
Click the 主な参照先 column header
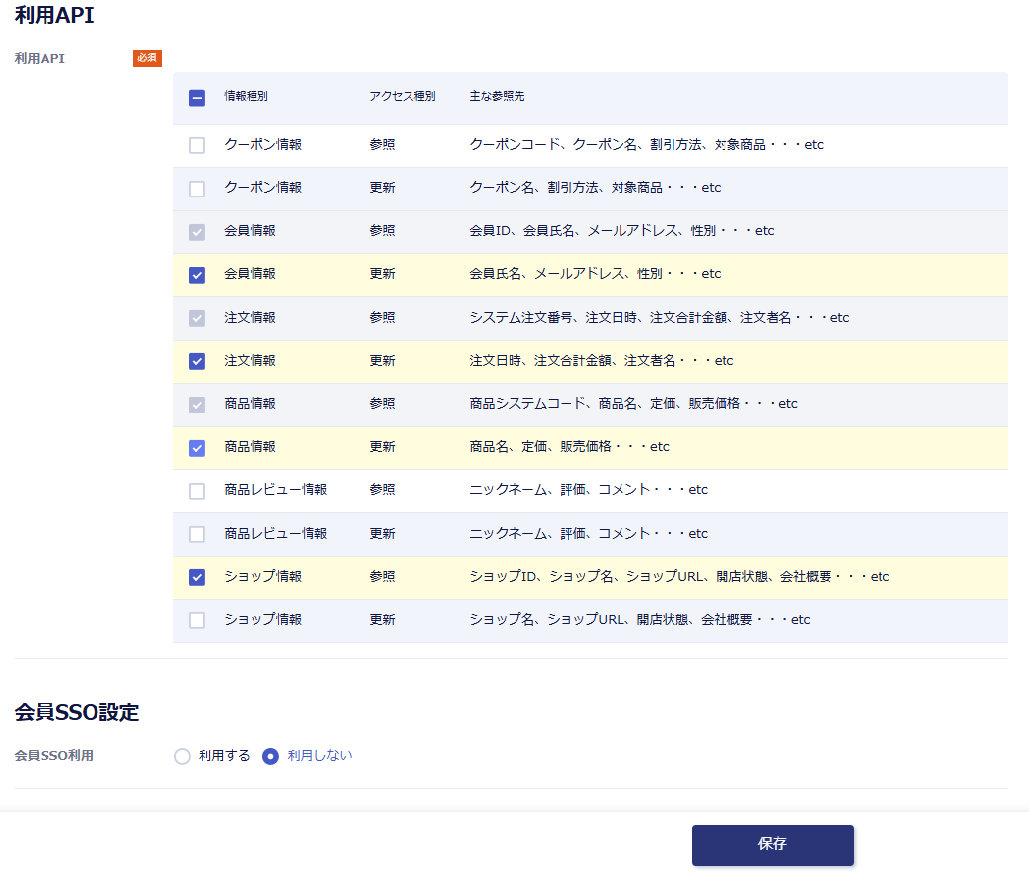point(497,96)
